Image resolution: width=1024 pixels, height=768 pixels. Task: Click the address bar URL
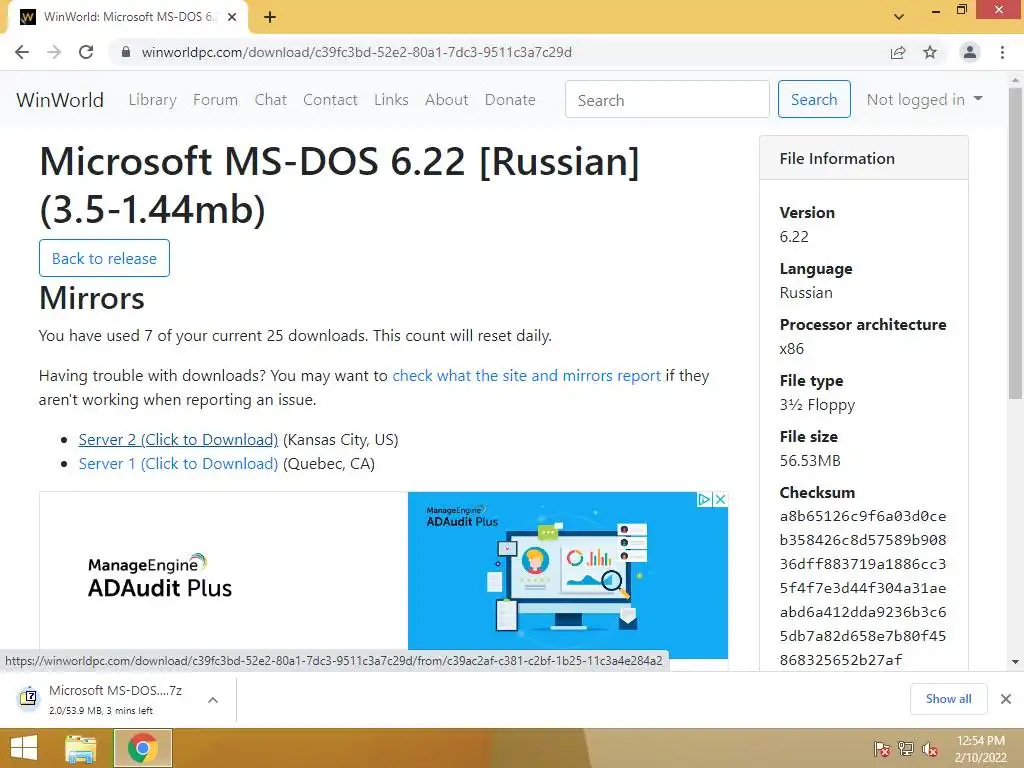(x=357, y=52)
